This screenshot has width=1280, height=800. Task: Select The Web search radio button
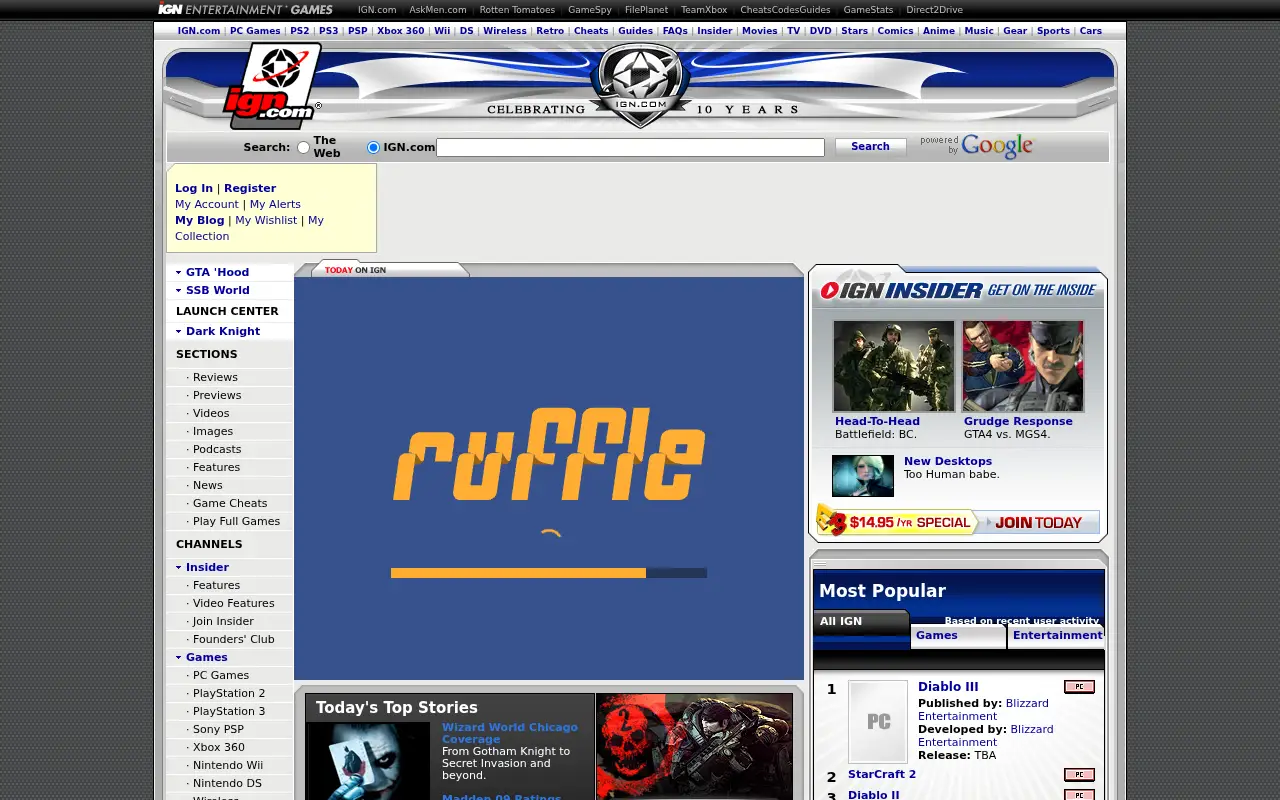(303, 147)
